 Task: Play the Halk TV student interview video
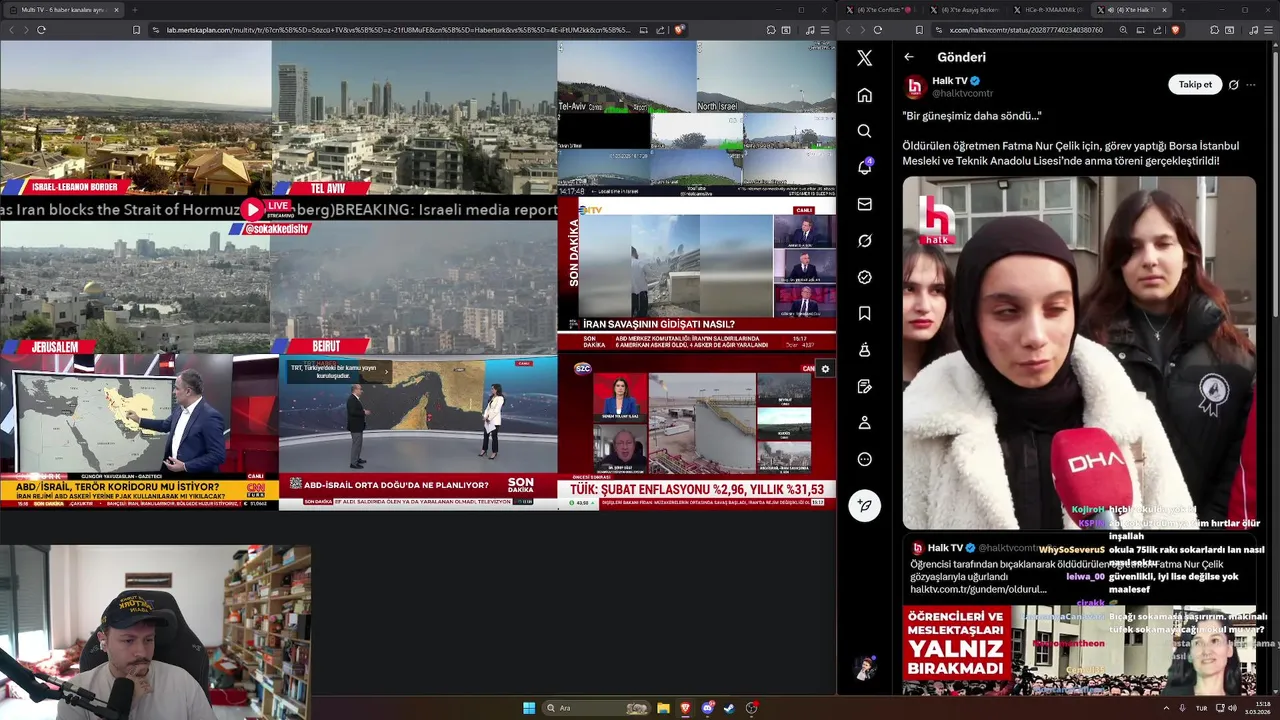pos(1079,353)
